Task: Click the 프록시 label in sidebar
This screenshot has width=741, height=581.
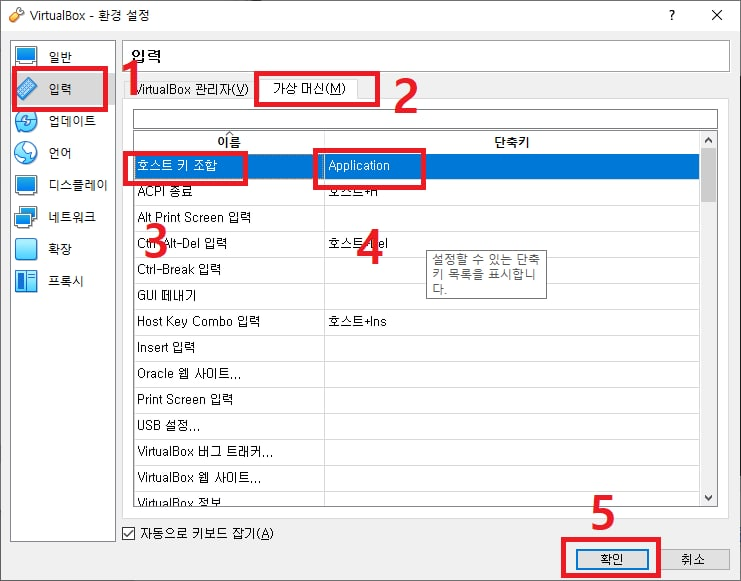Action: coord(66,281)
